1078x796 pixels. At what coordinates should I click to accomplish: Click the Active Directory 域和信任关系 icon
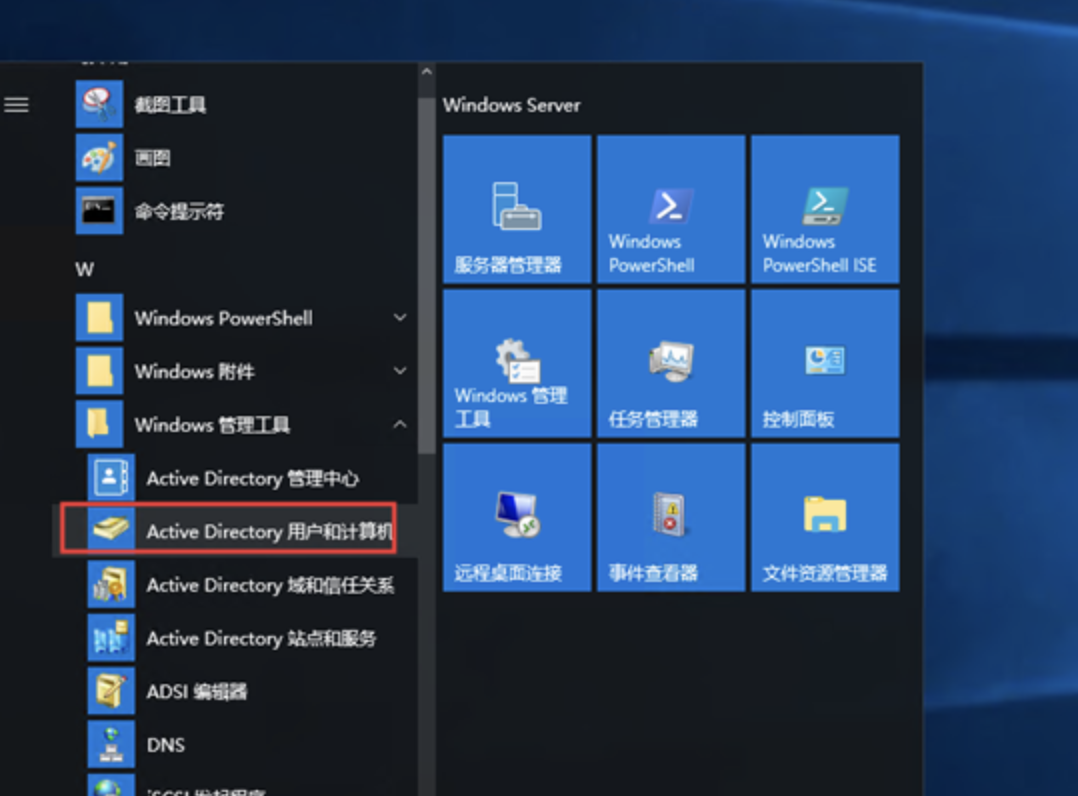click(x=111, y=584)
